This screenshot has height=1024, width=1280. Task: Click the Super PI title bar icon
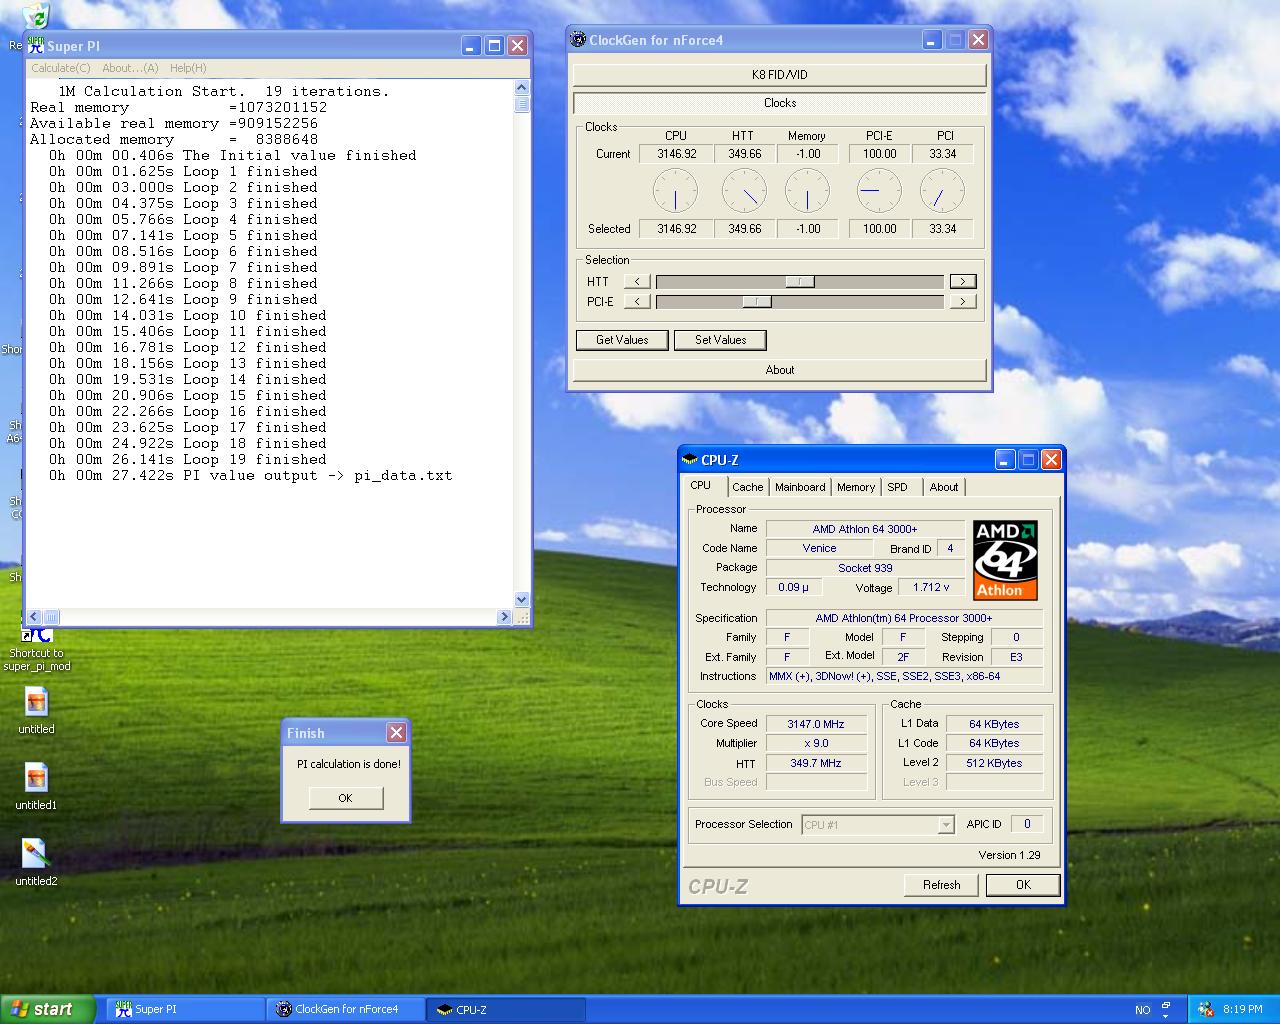[36, 45]
